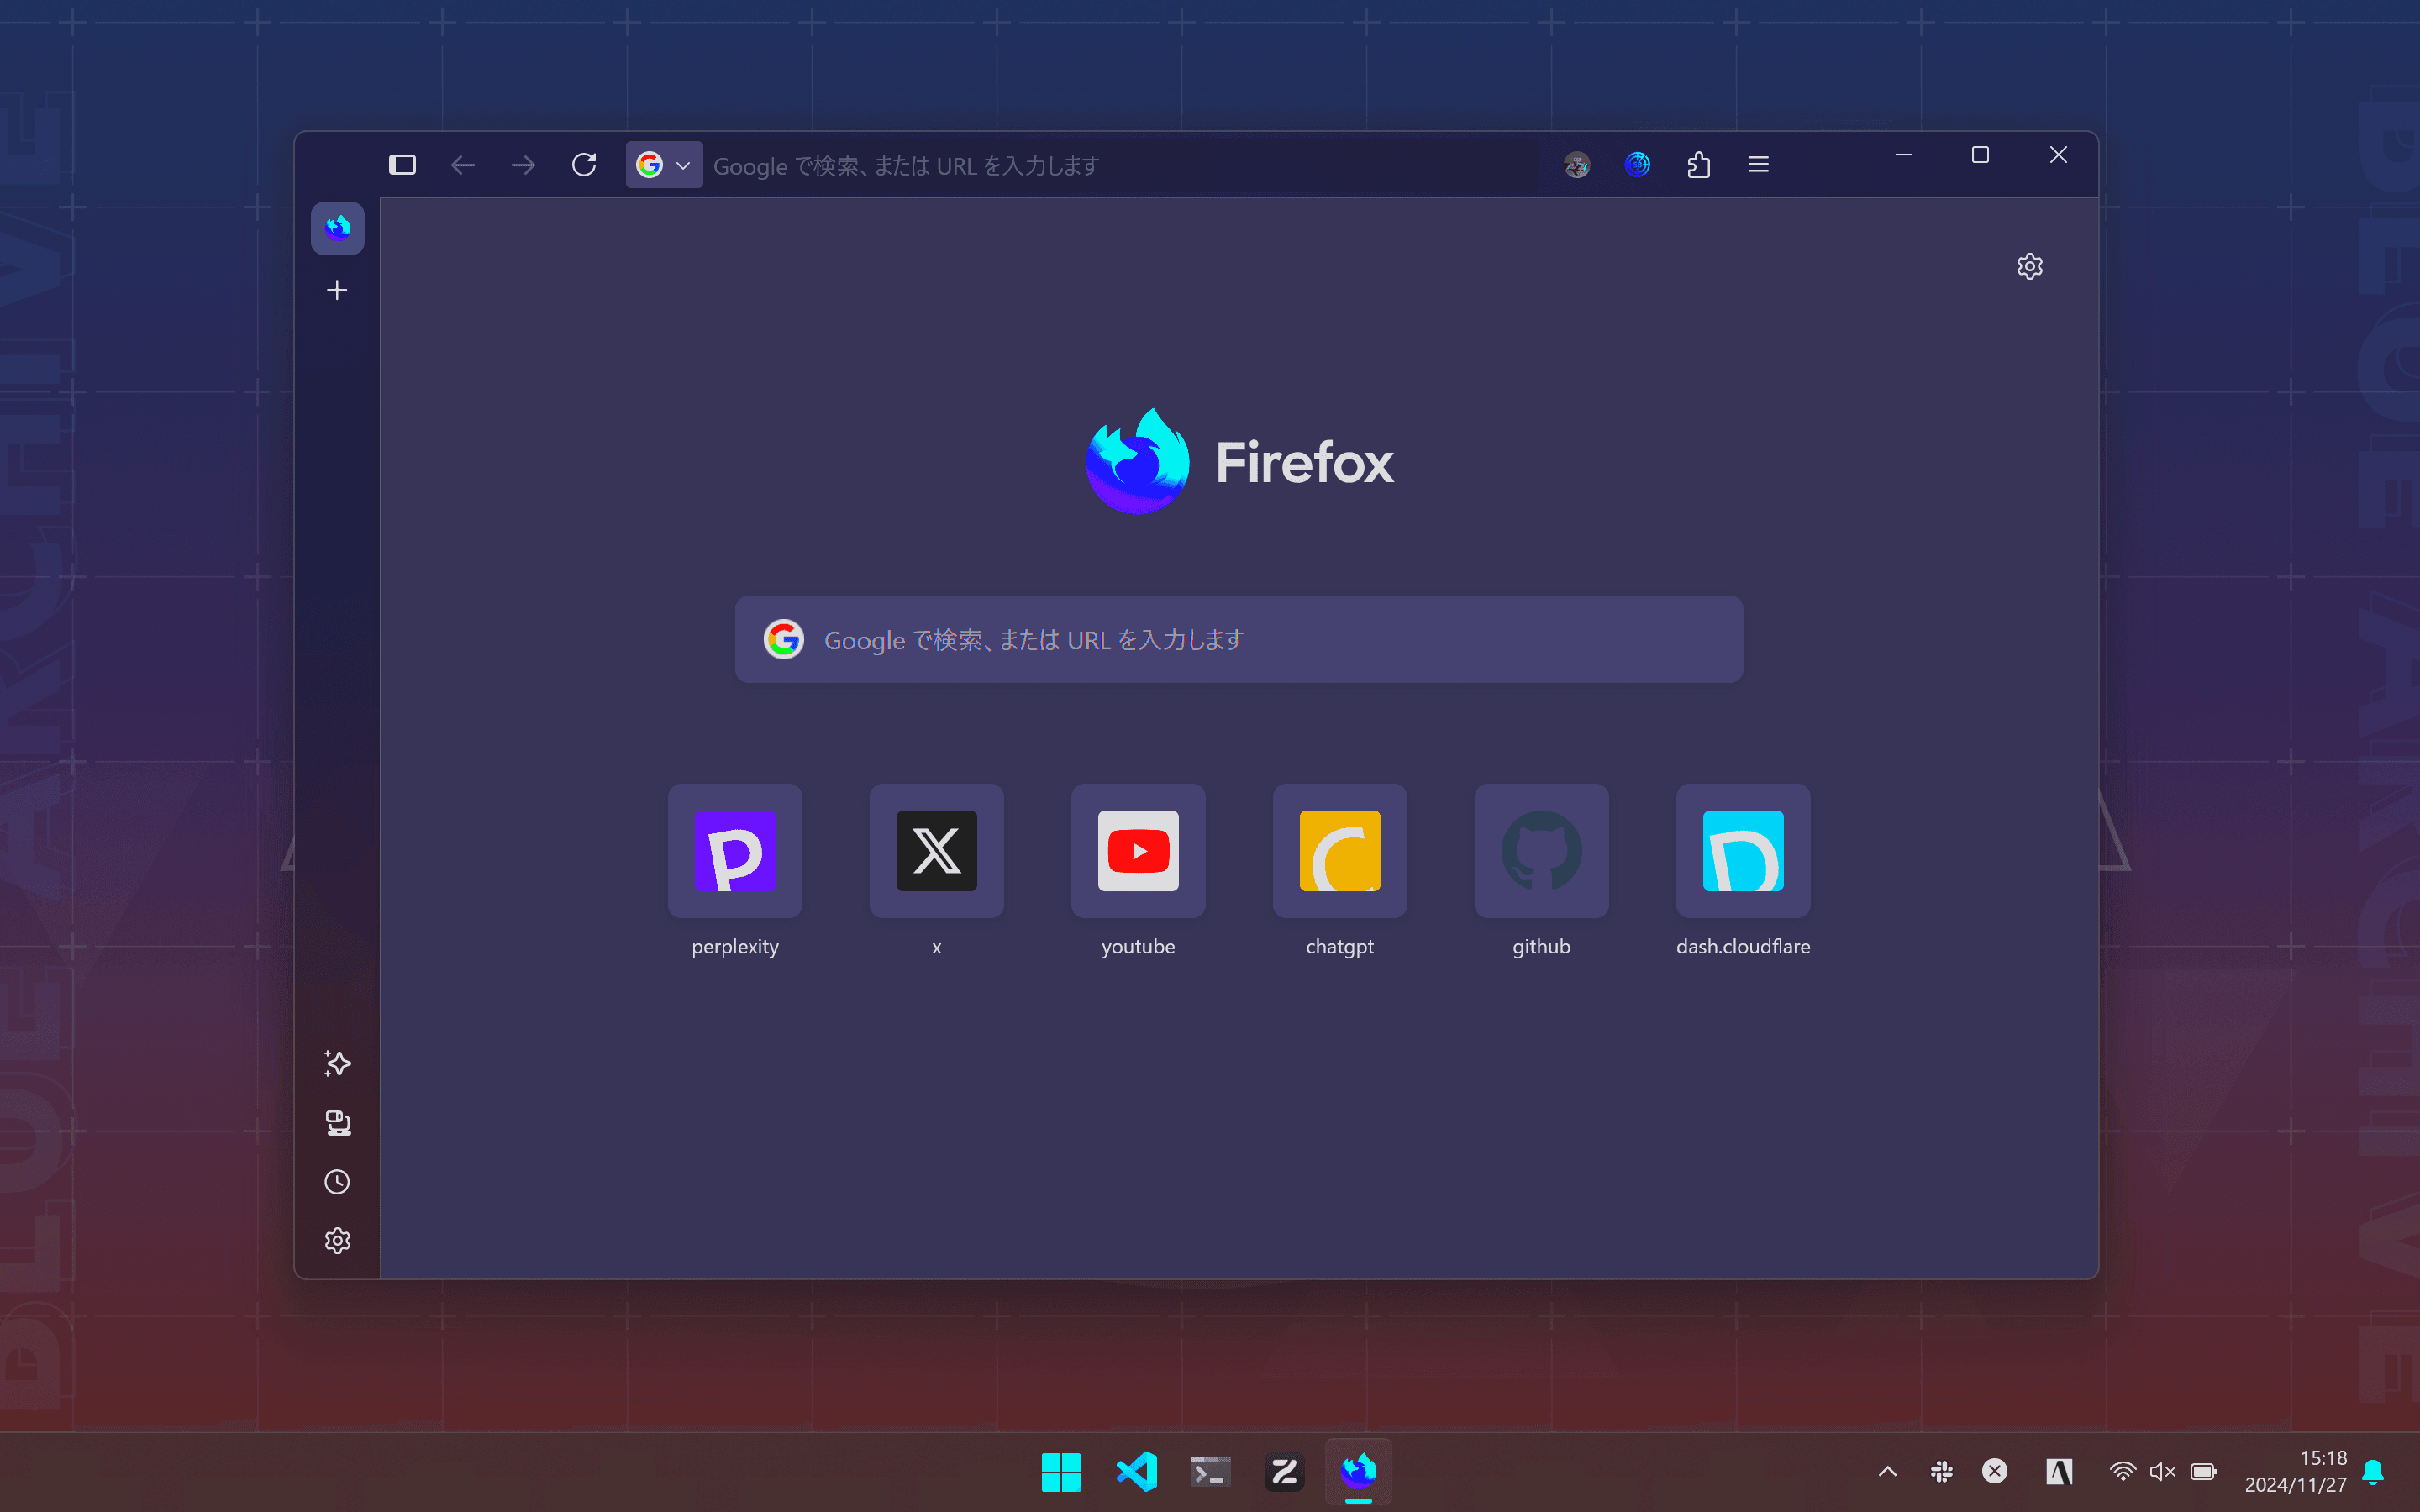
Task: Toggle the sidebar panel button
Action: point(402,165)
